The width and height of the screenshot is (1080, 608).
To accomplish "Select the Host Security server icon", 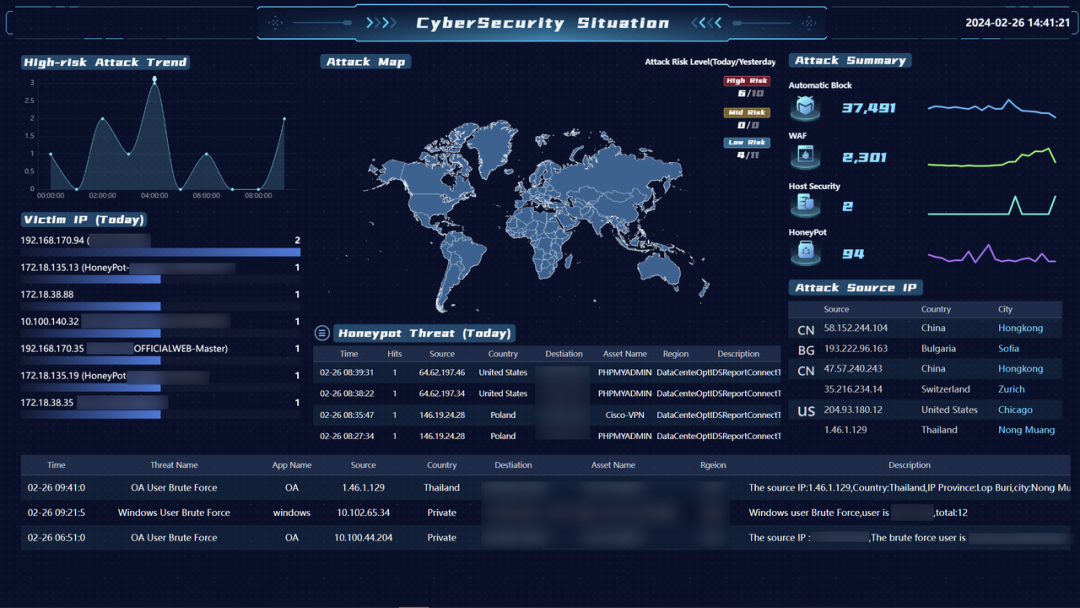I will [x=805, y=205].
